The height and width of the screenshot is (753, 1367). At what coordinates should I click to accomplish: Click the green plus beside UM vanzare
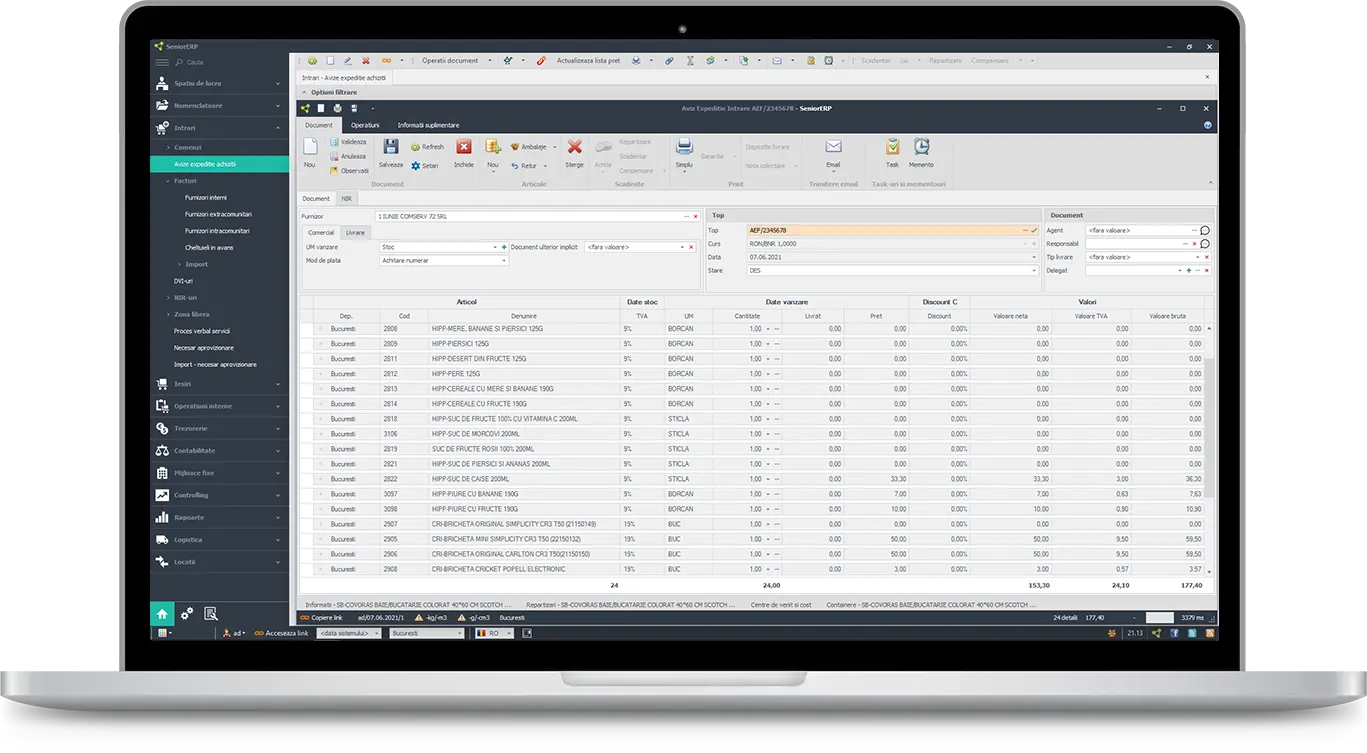click(504, 247)
